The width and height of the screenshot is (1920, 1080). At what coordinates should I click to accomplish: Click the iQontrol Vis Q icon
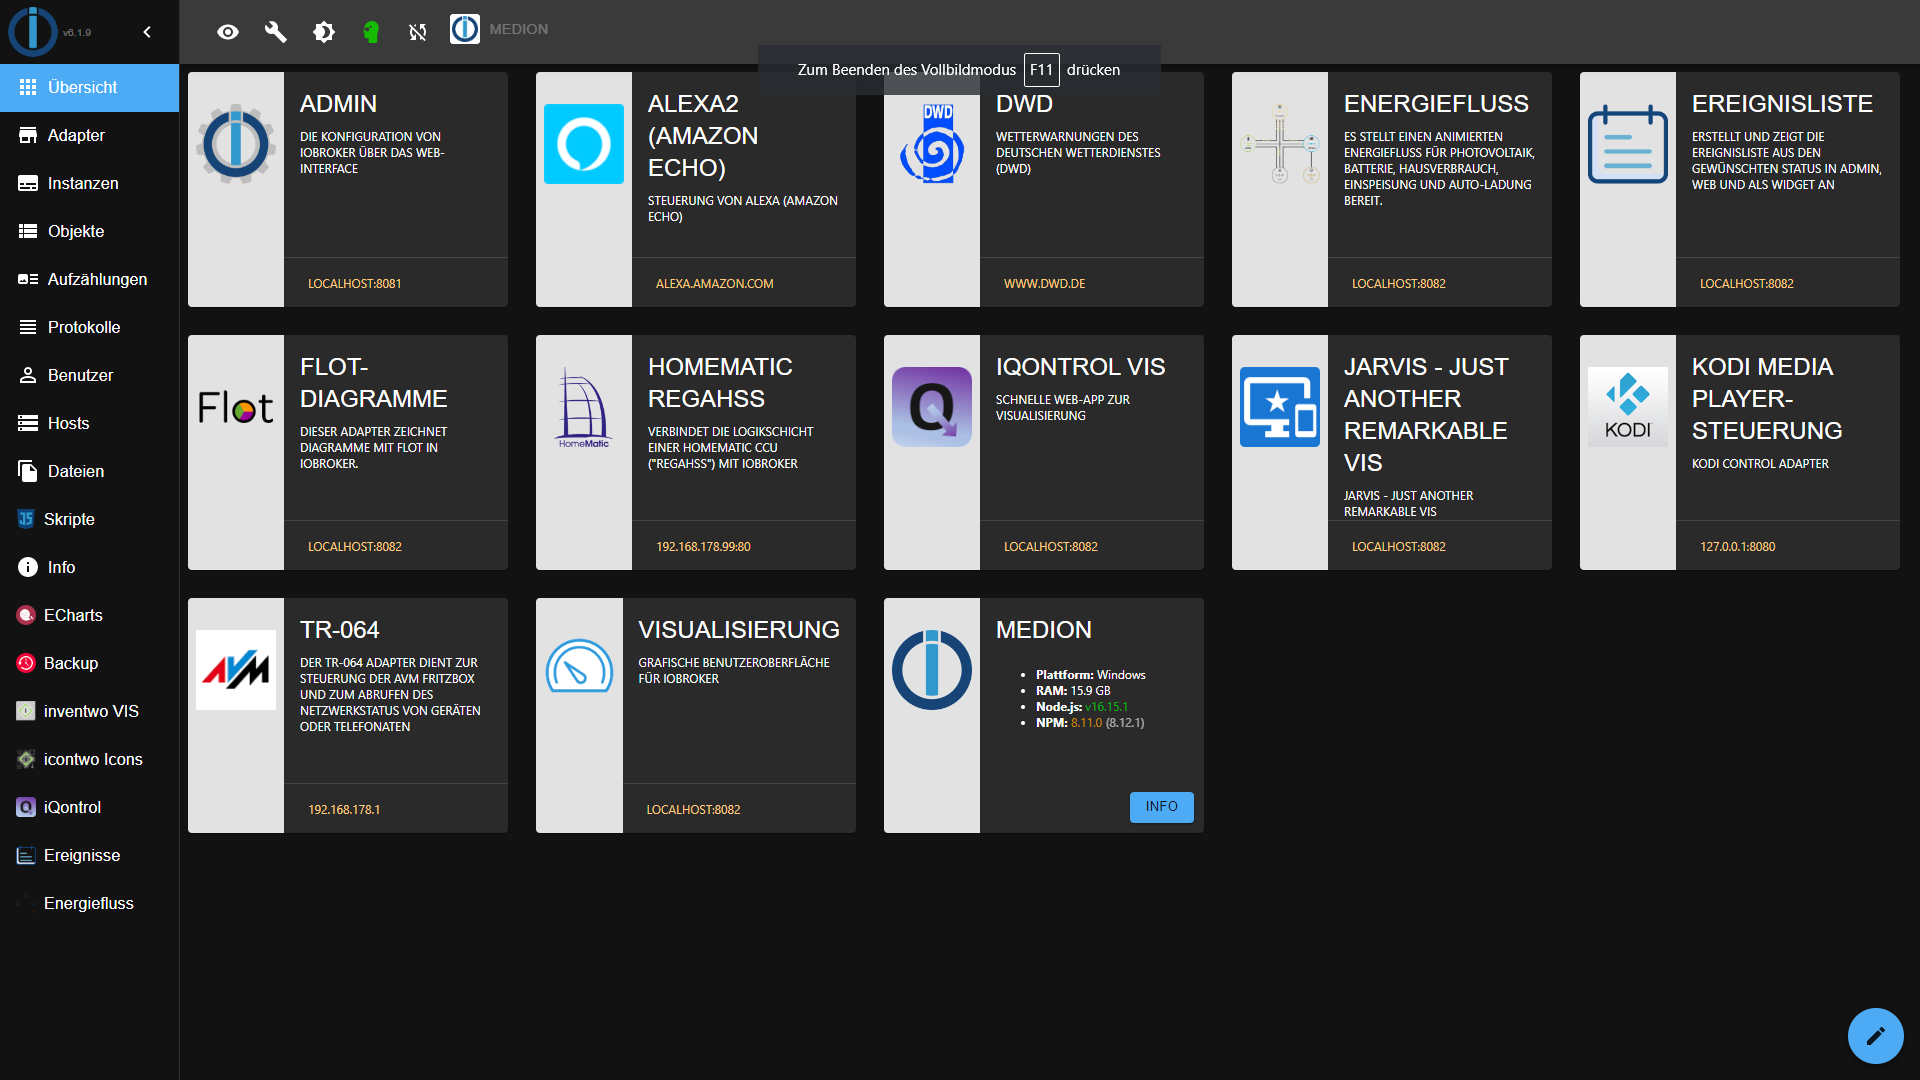(x=932, y=407)
